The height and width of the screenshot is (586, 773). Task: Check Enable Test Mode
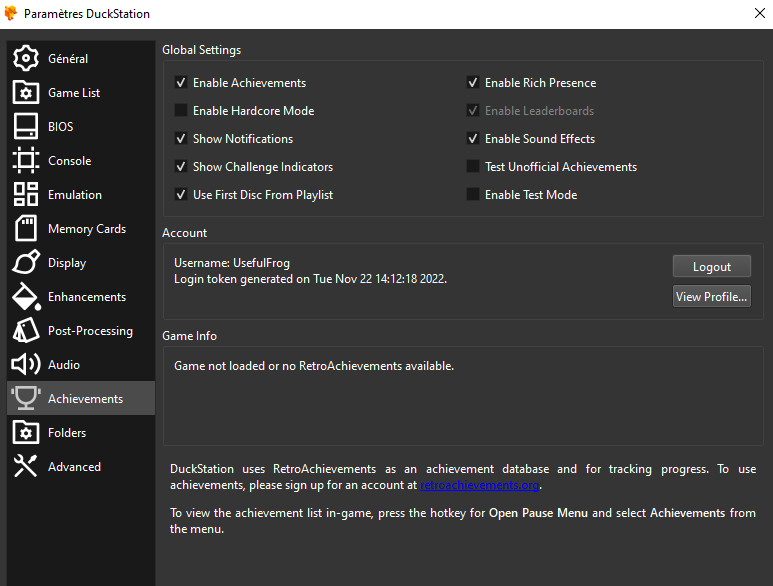click(473, 195)
